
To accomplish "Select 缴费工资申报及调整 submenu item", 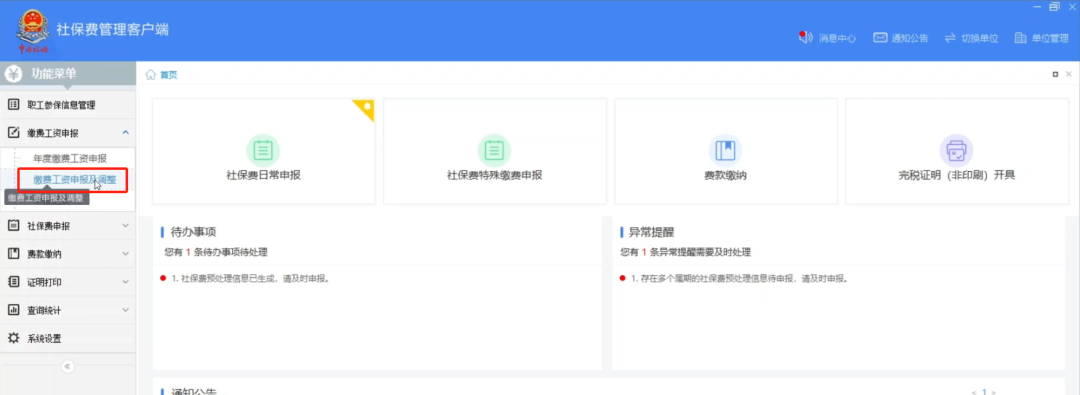I will click(74, 180).
